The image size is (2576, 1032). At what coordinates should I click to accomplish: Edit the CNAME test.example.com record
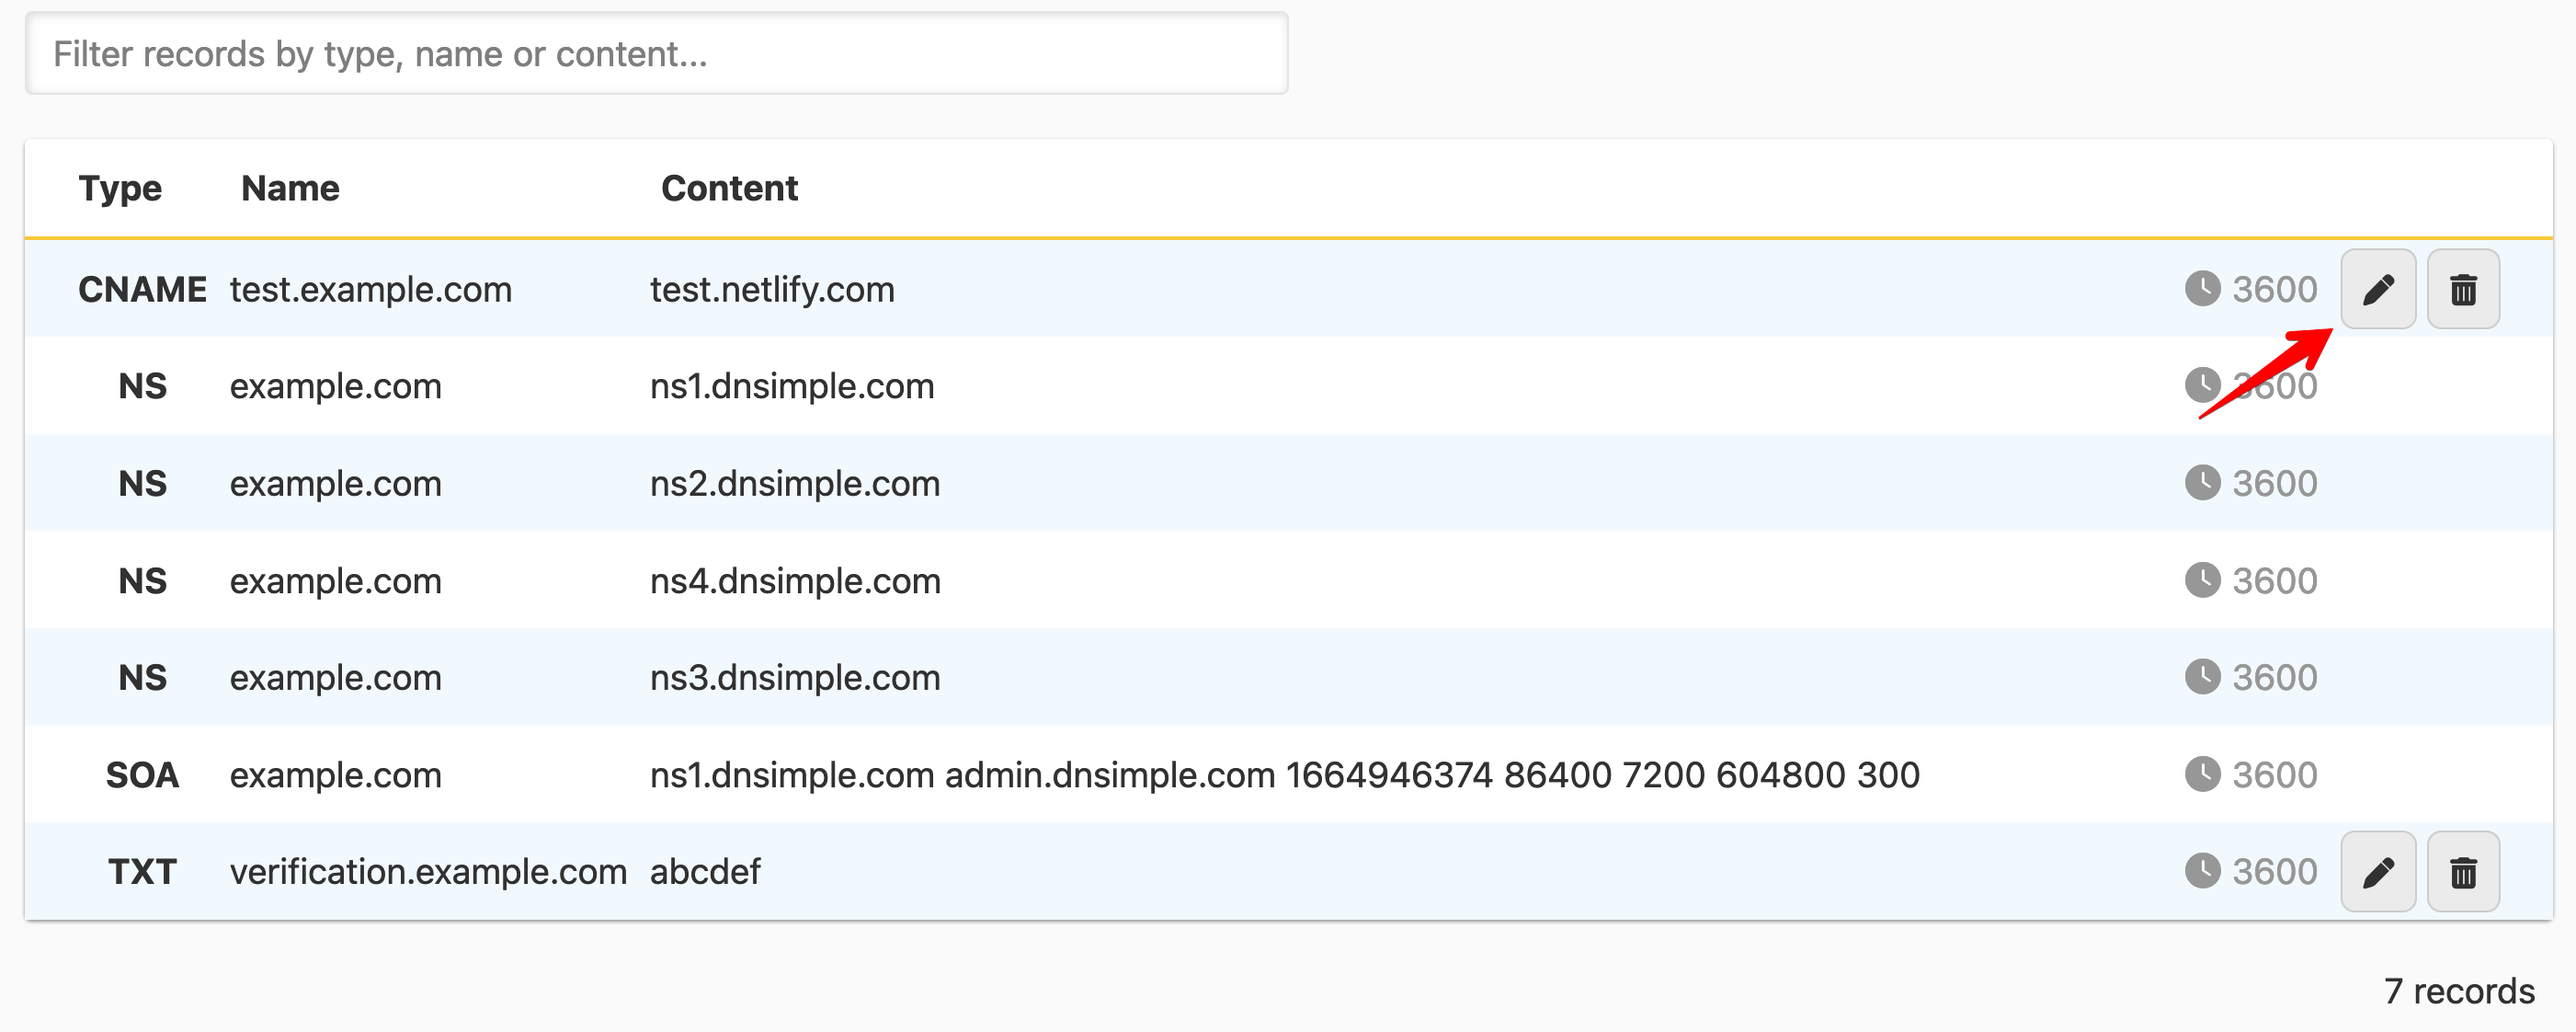pyautogui.click(x=2377, y=289)
